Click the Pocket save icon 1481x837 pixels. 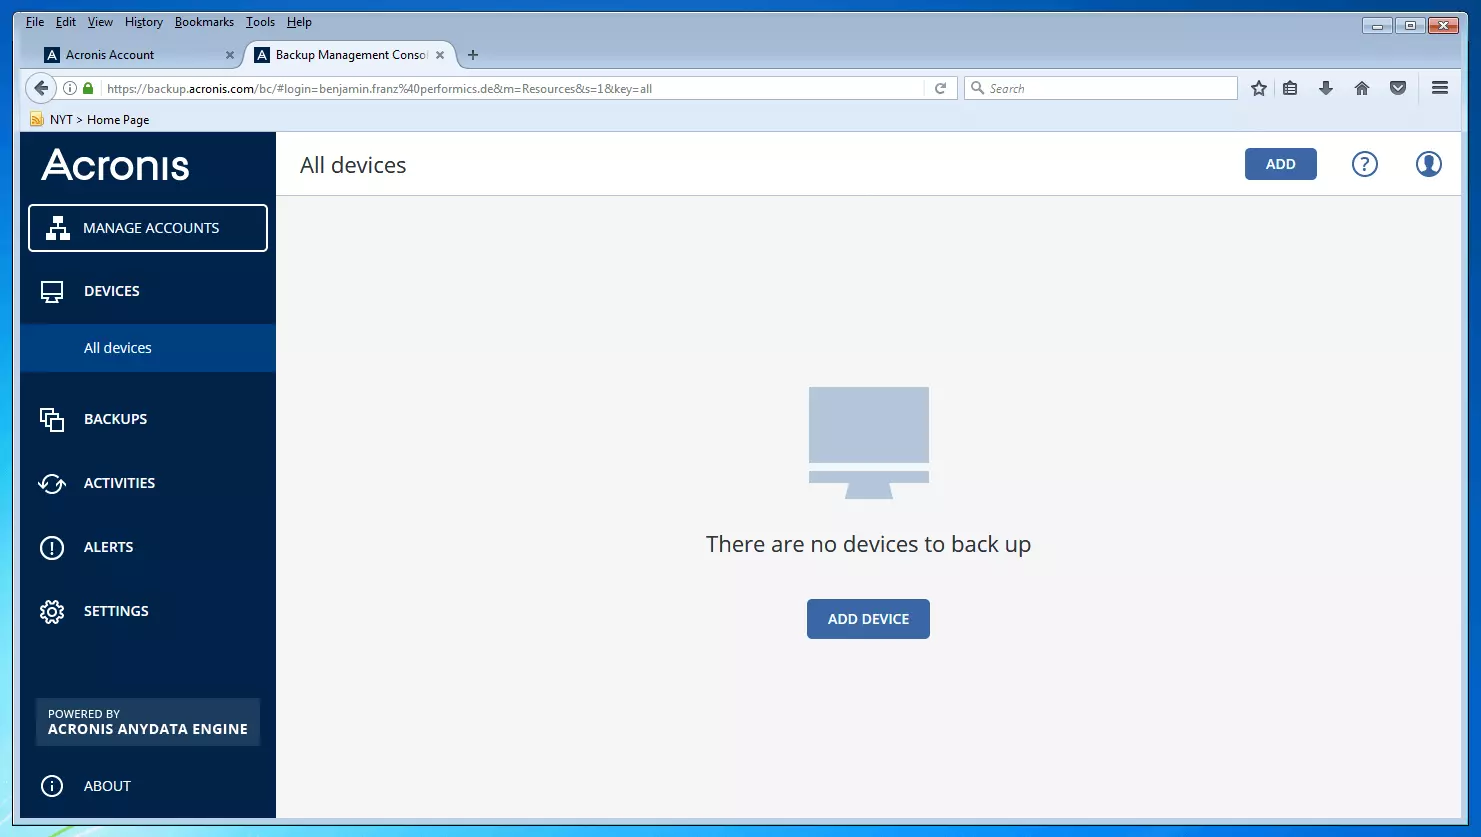[x=1398, y=88]
